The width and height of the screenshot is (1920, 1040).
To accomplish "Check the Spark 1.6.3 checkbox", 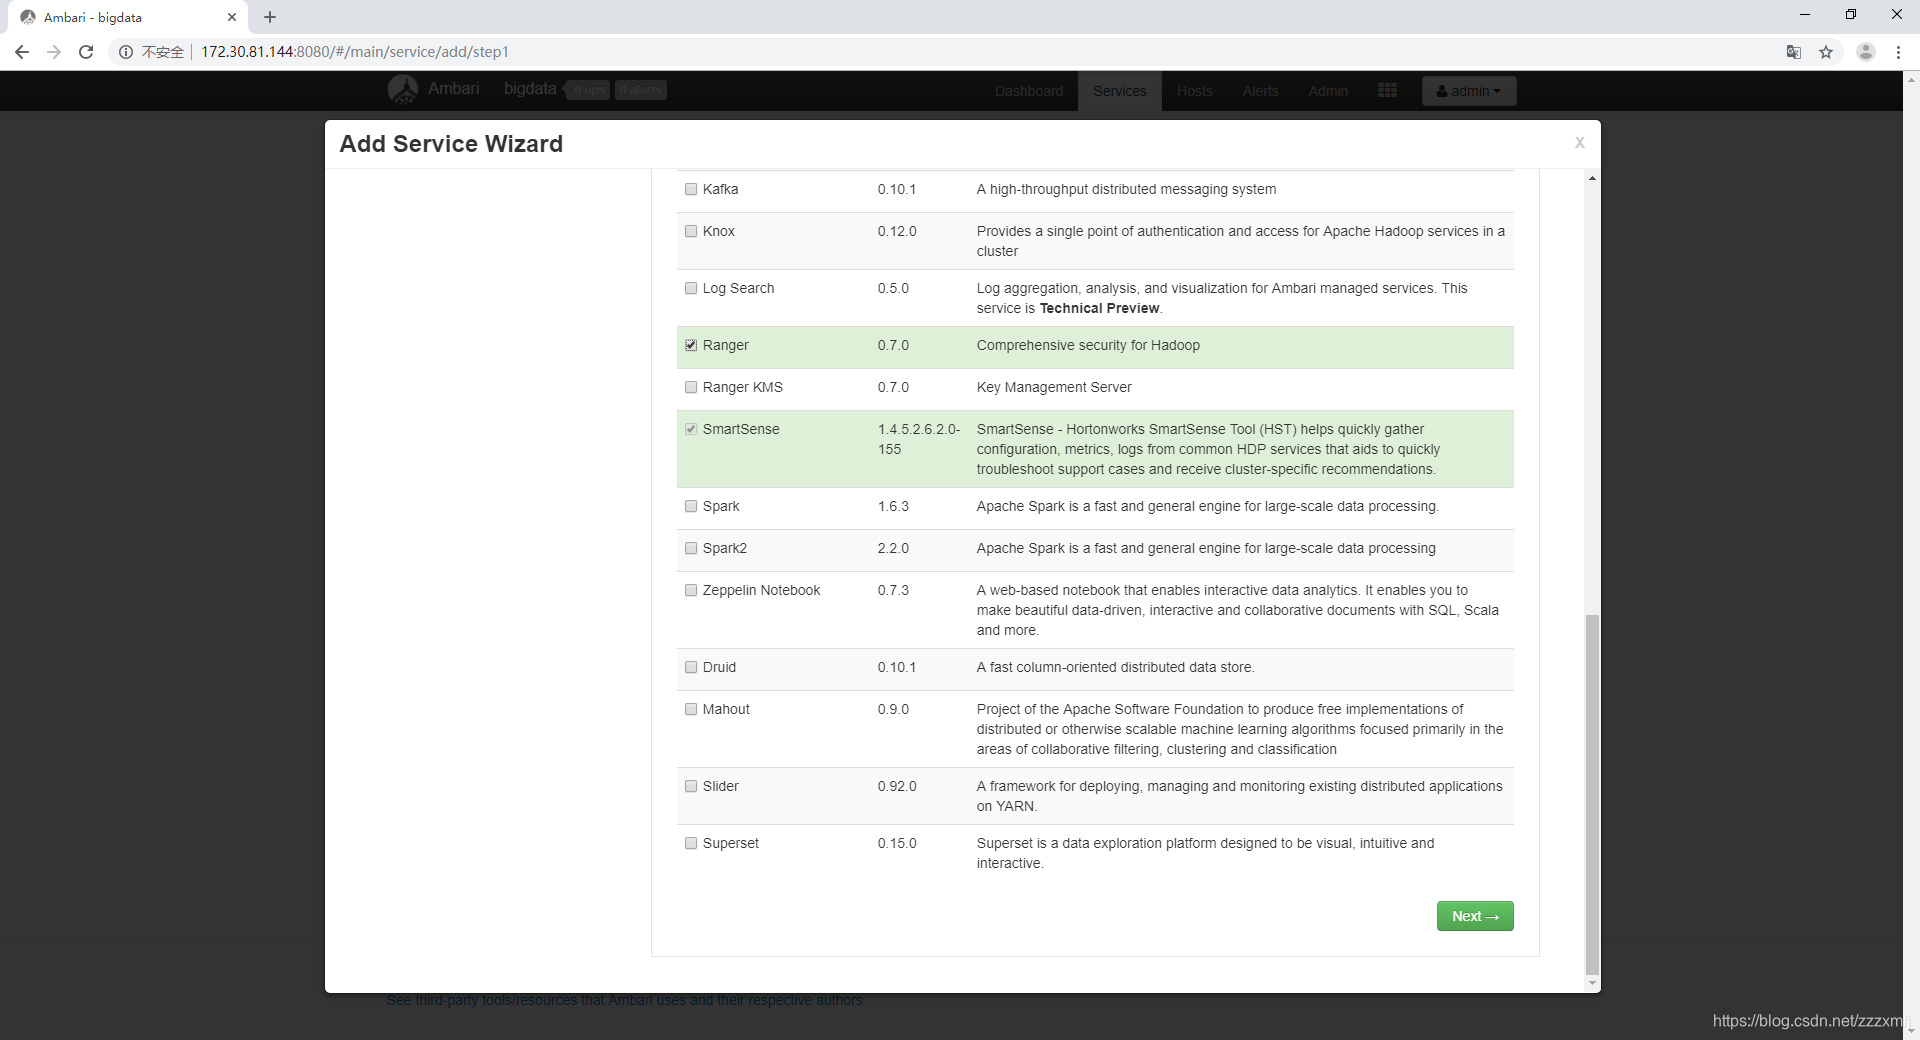I will click(x=691, y=506).
